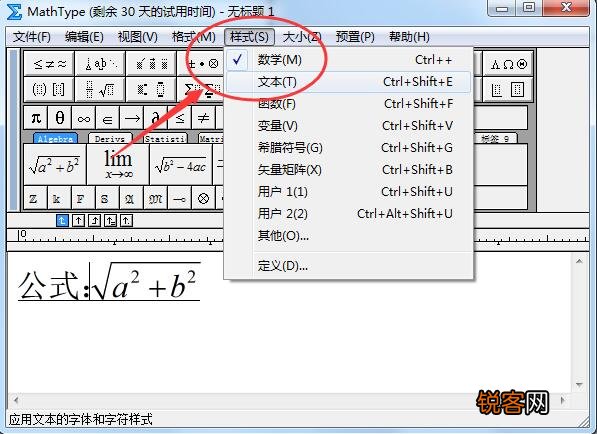The height and width of the screenshot is (434, 597).
Task: Select the second tab-stop alignment button
Action: (x=78, y=220)
